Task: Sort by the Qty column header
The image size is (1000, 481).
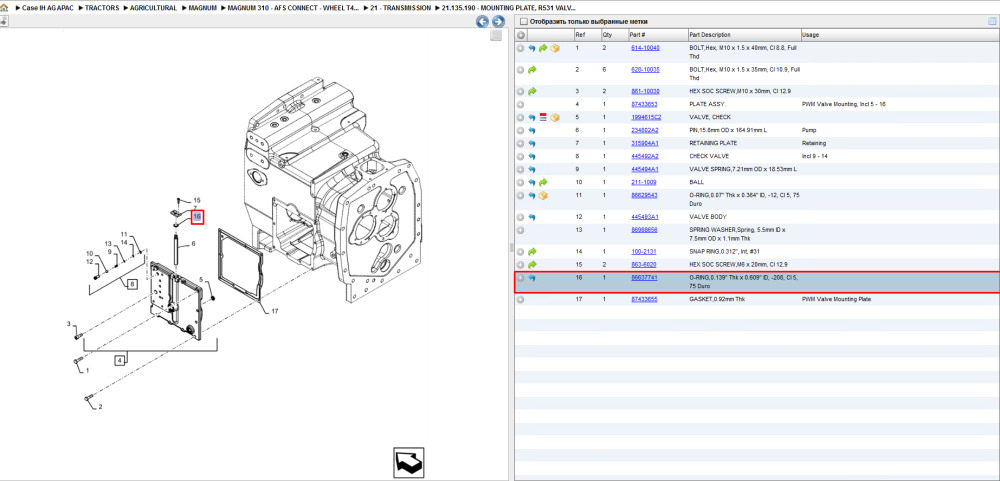Action: coord(607,34)
